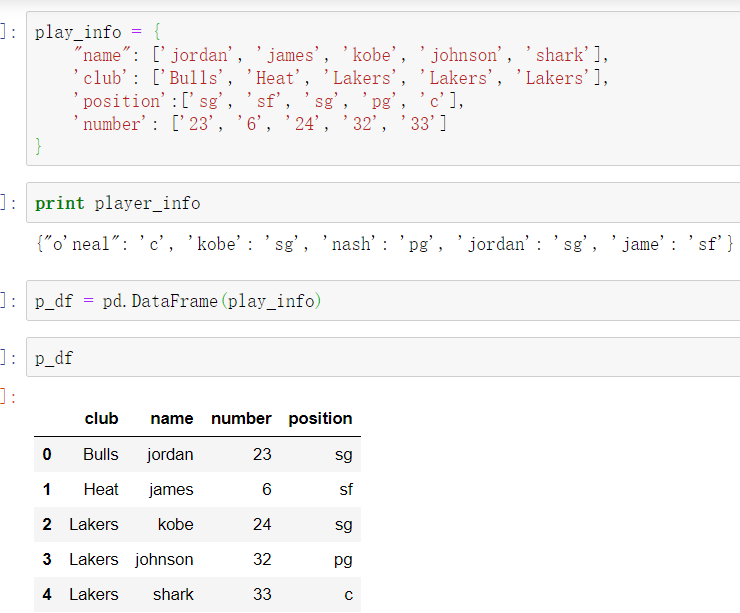Click the 'Lakers' cell in row 4
740x613 pixels.
click(x=93, y=594)
